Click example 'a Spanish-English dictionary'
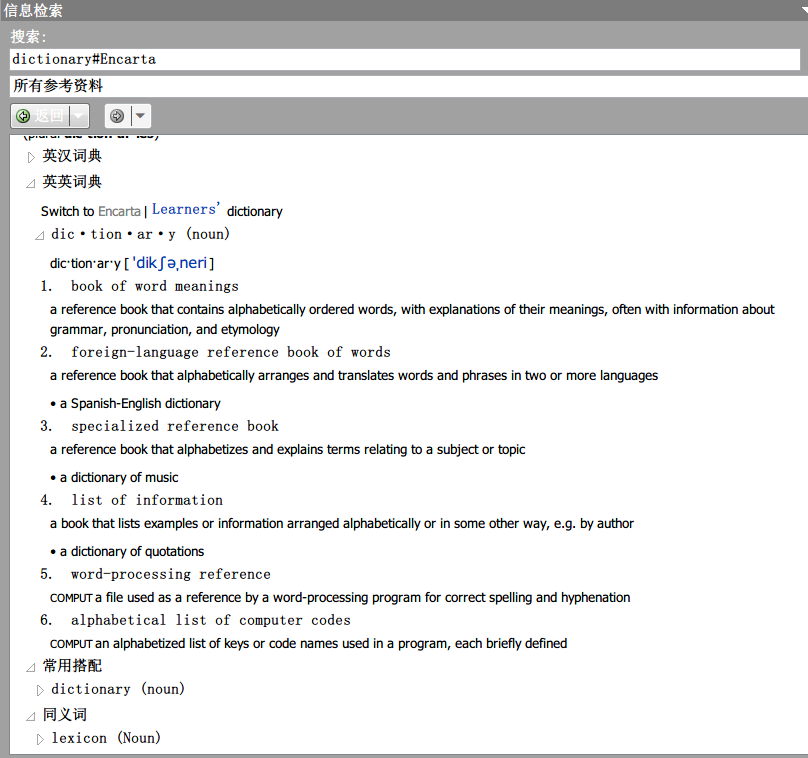808x758 pixels. pyautogui.click(x=140, y=403)
